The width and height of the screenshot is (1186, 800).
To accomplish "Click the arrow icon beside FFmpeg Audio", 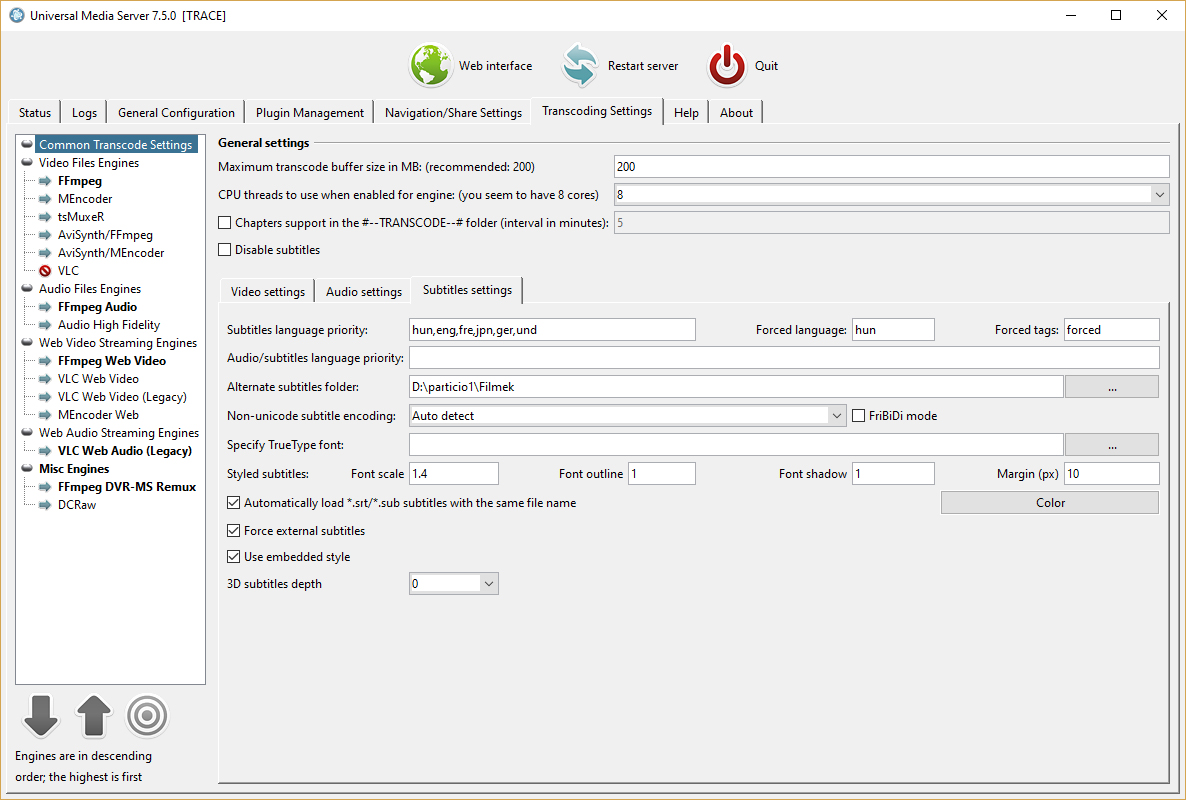I will pos(45,307).
